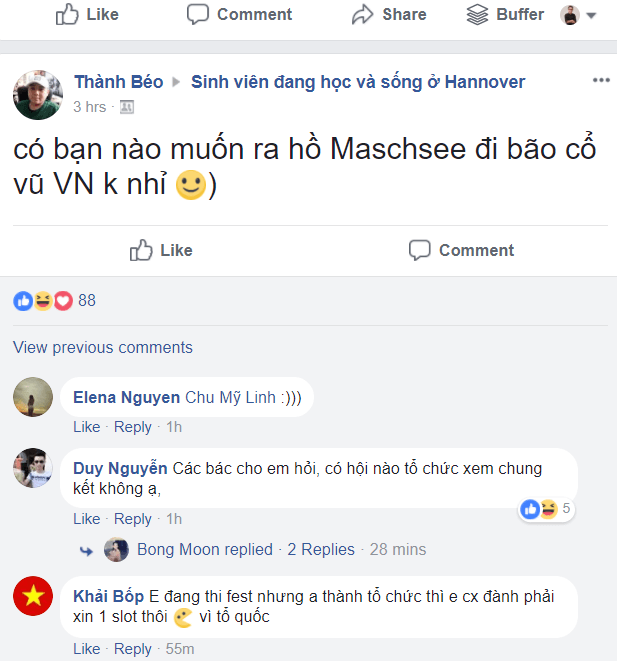
Task: Toggle Like on Khải Bốp's comment
Action: (87, 649)
